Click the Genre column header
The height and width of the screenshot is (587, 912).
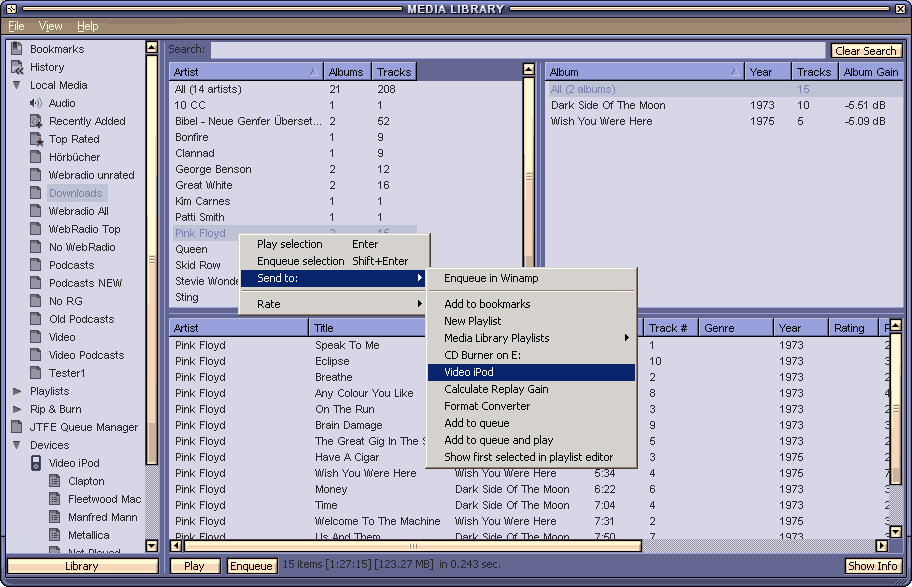(735, 328)
